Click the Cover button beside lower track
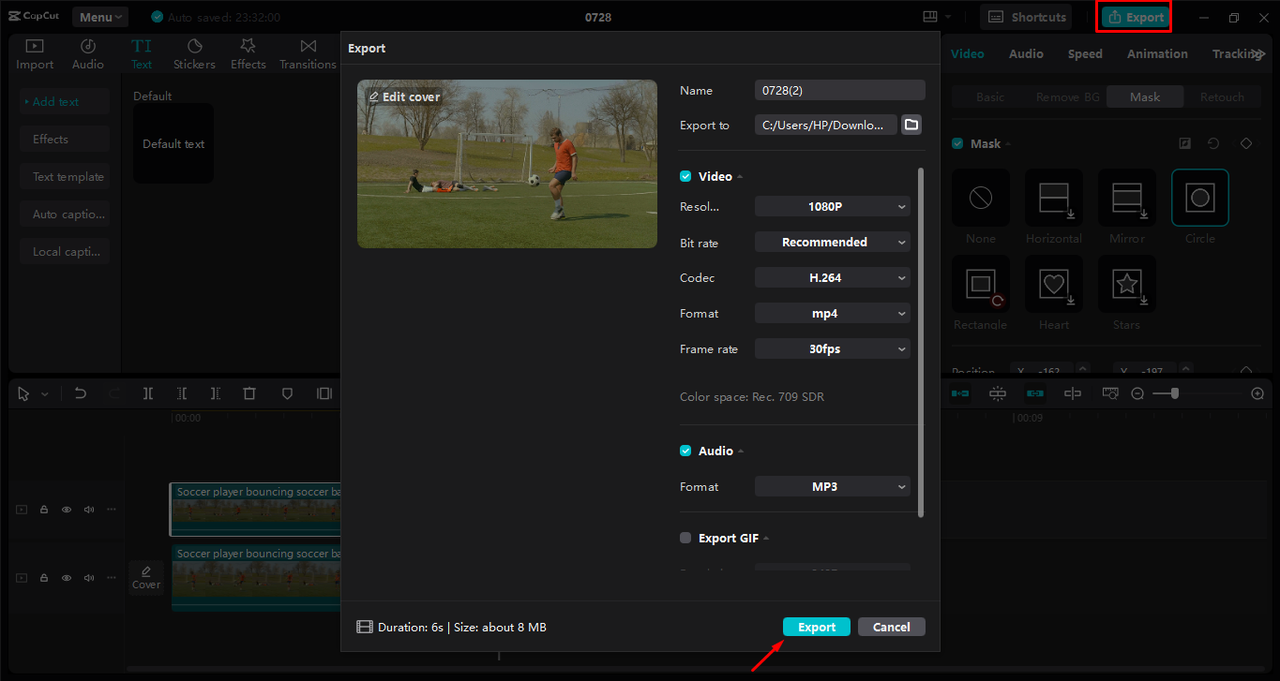1280x681 pixels. pyautogui.click(x=146, y=578)
